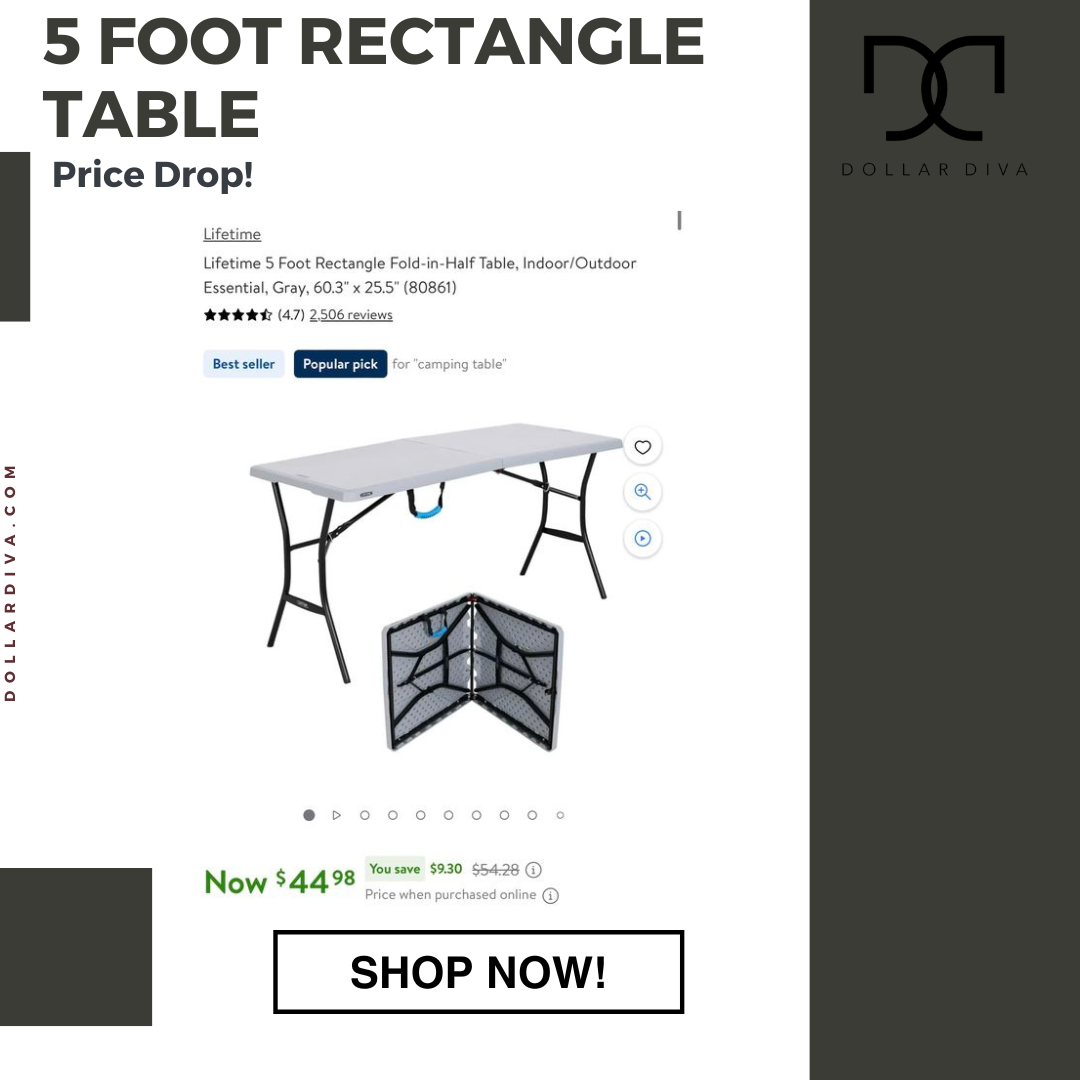Click the circular play video icon

click(642, 538)
